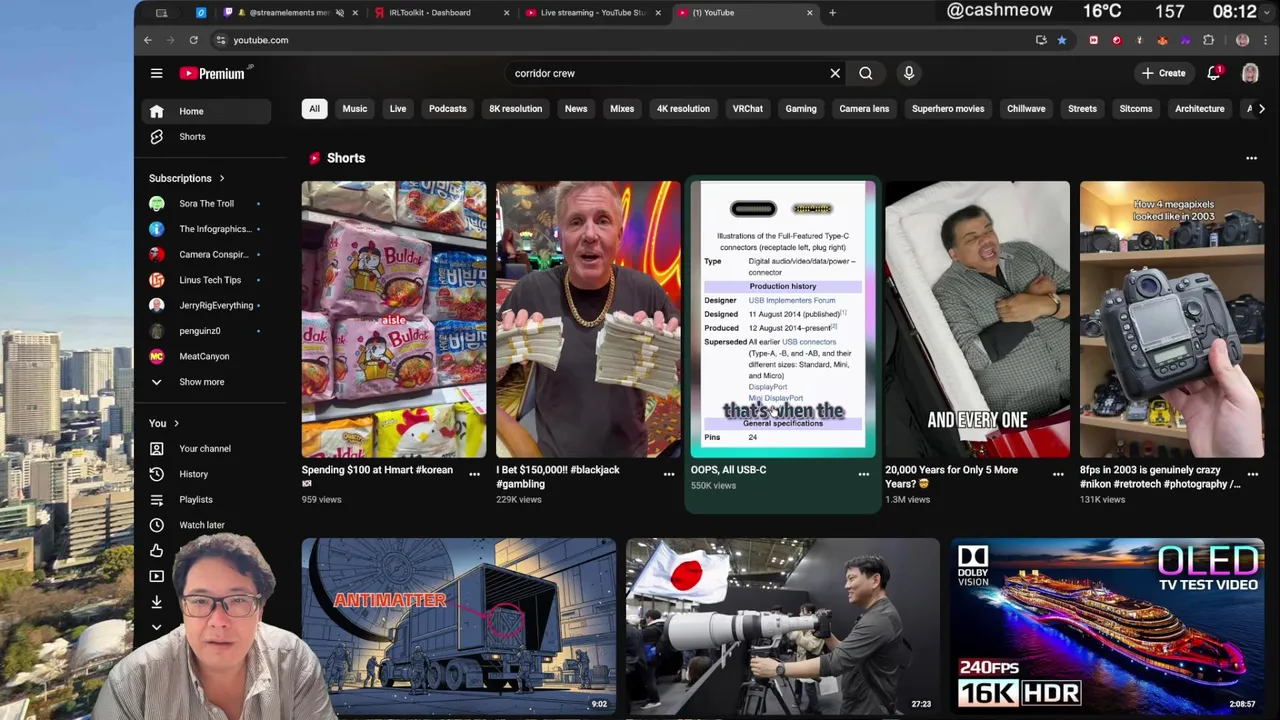Open the hamburger guide menu icon
The width and height of the screenshot is (1280, 720).
pos(156,73)
